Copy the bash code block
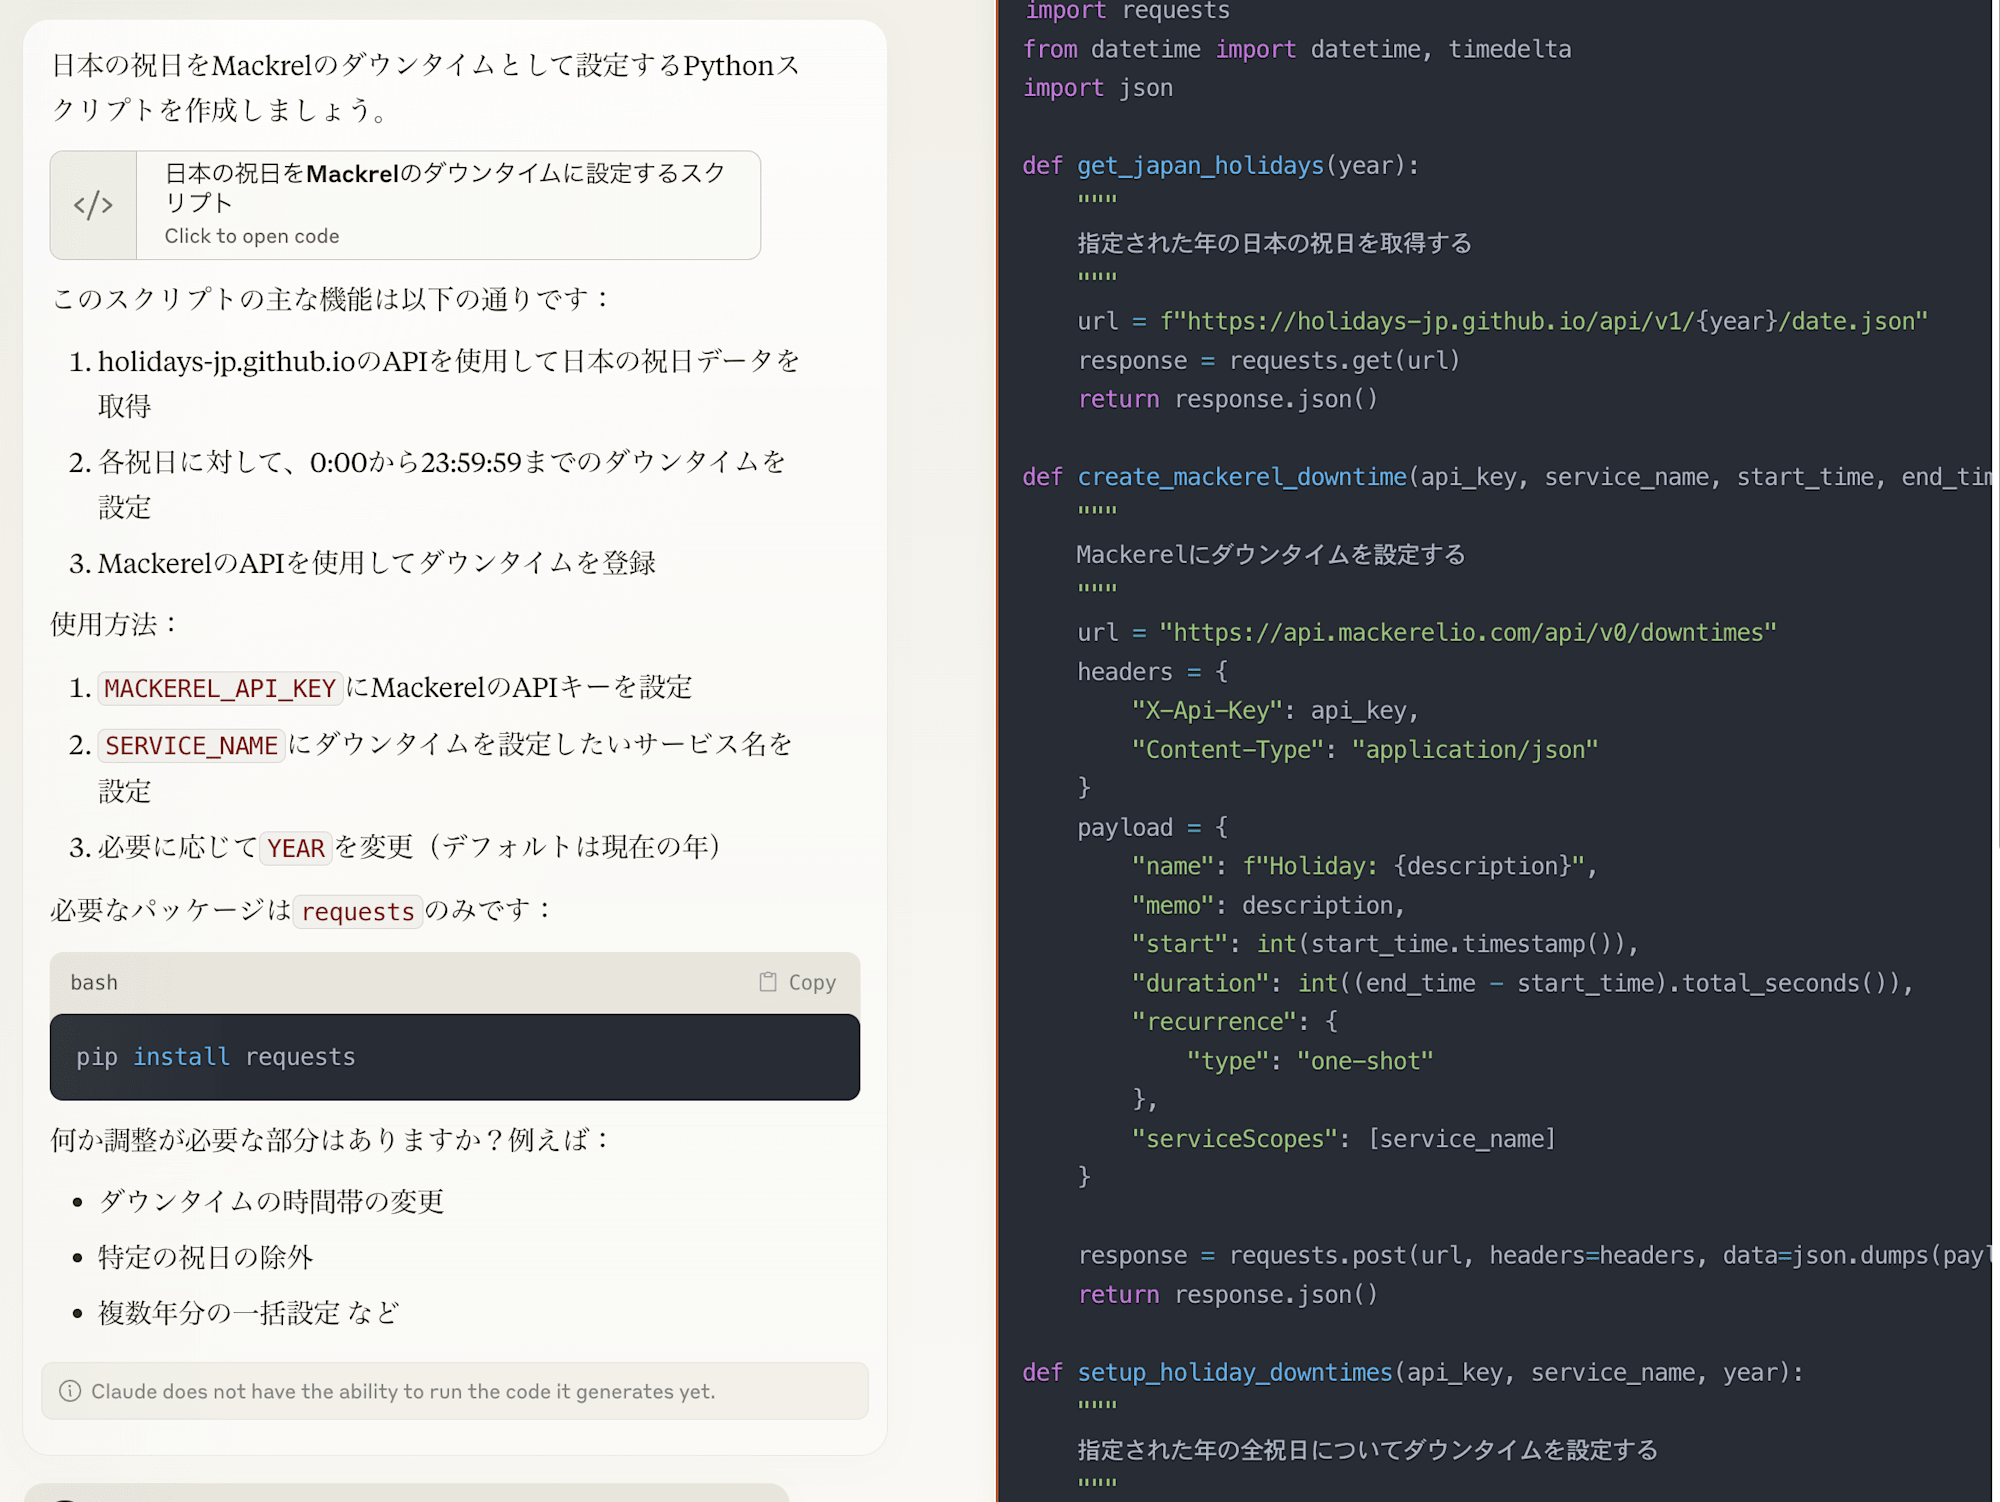The width and height of the screenshot is (2000, 1502). (797, 982)
